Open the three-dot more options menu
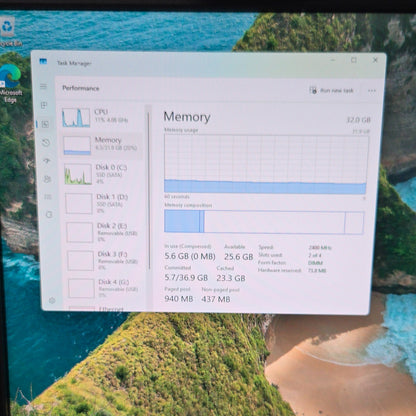Screen dimensions: 416x416 tap(372, 91)
